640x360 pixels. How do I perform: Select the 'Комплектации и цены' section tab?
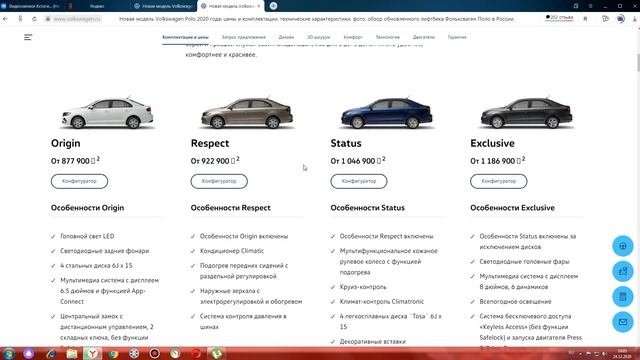pos(185,37)
